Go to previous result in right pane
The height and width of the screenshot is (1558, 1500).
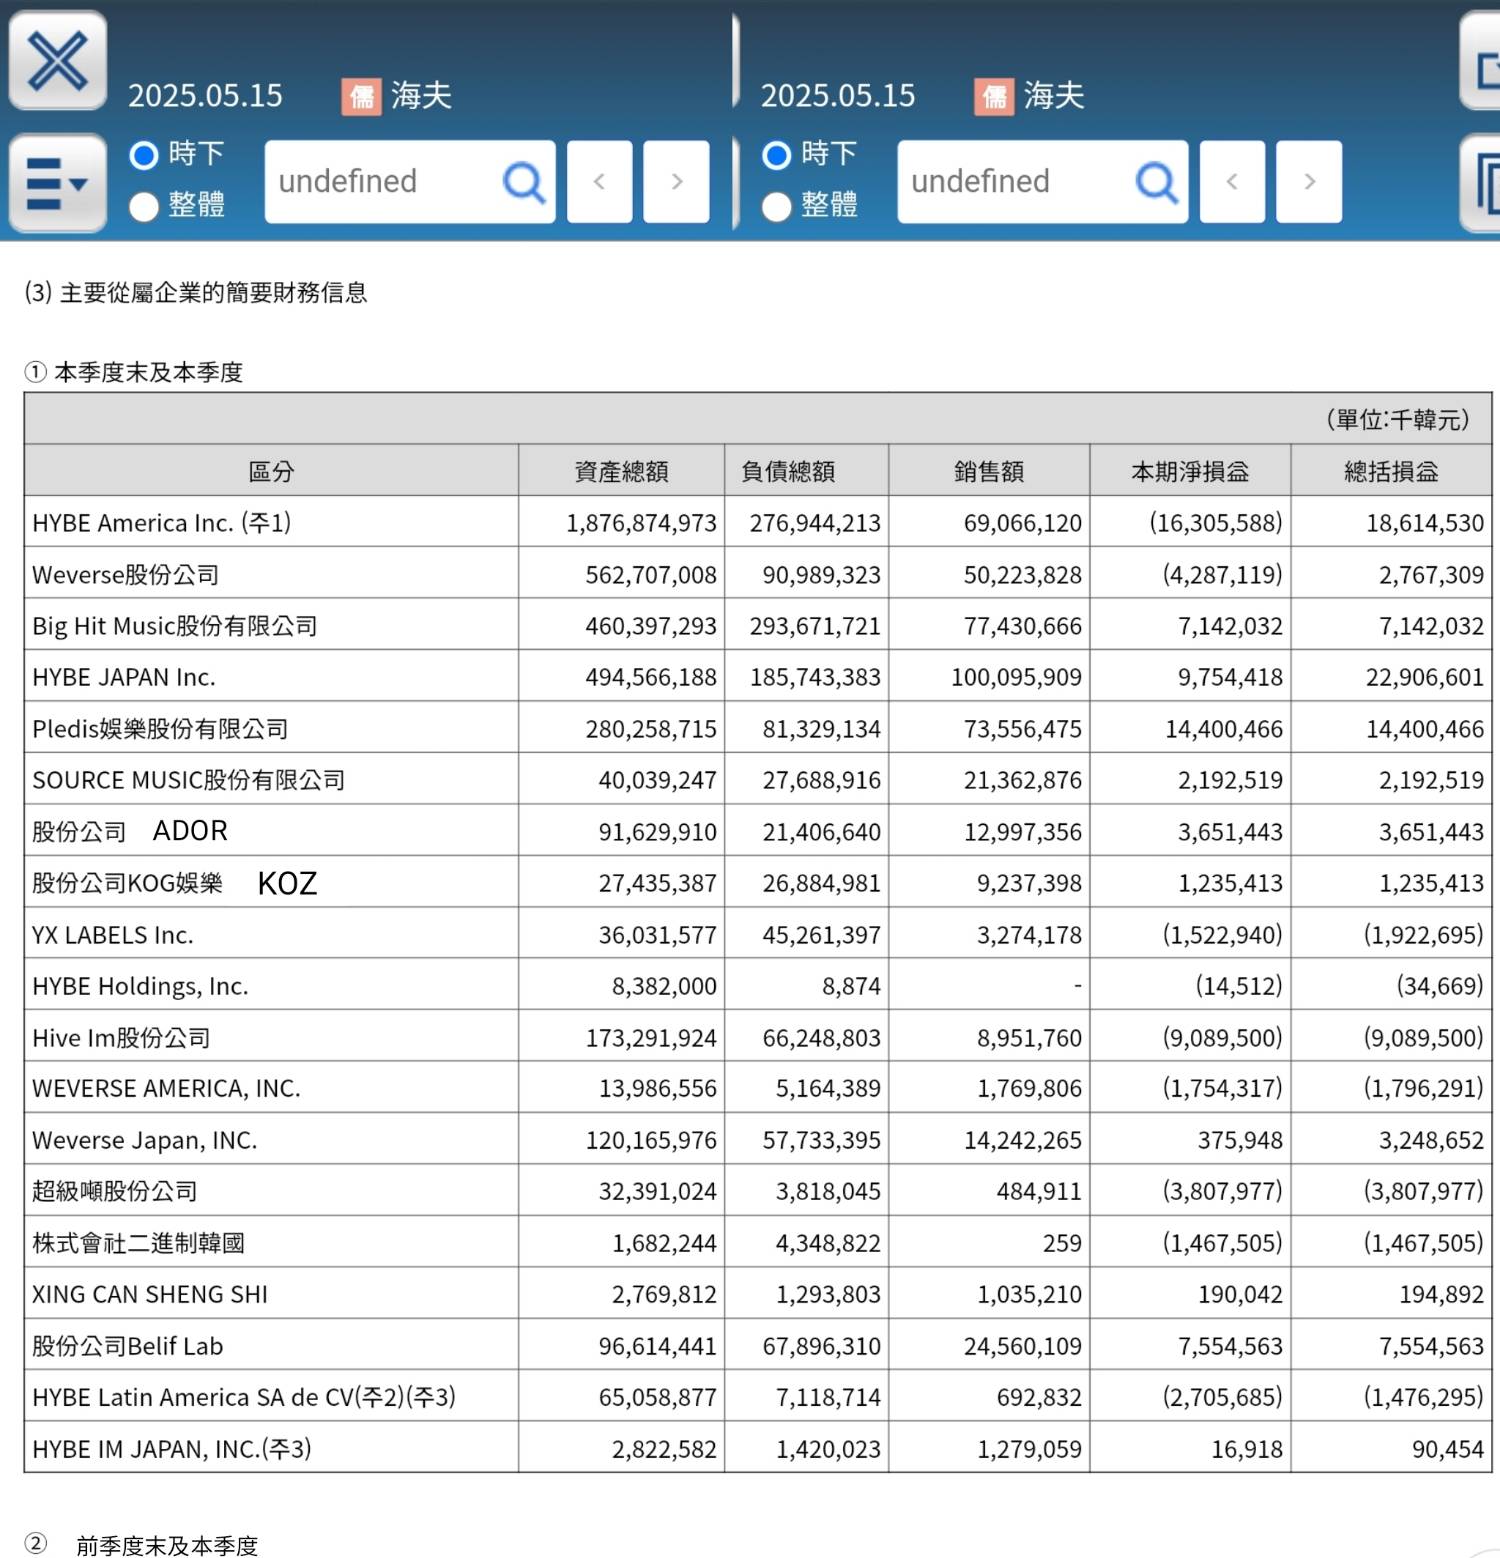(1232, 181)
